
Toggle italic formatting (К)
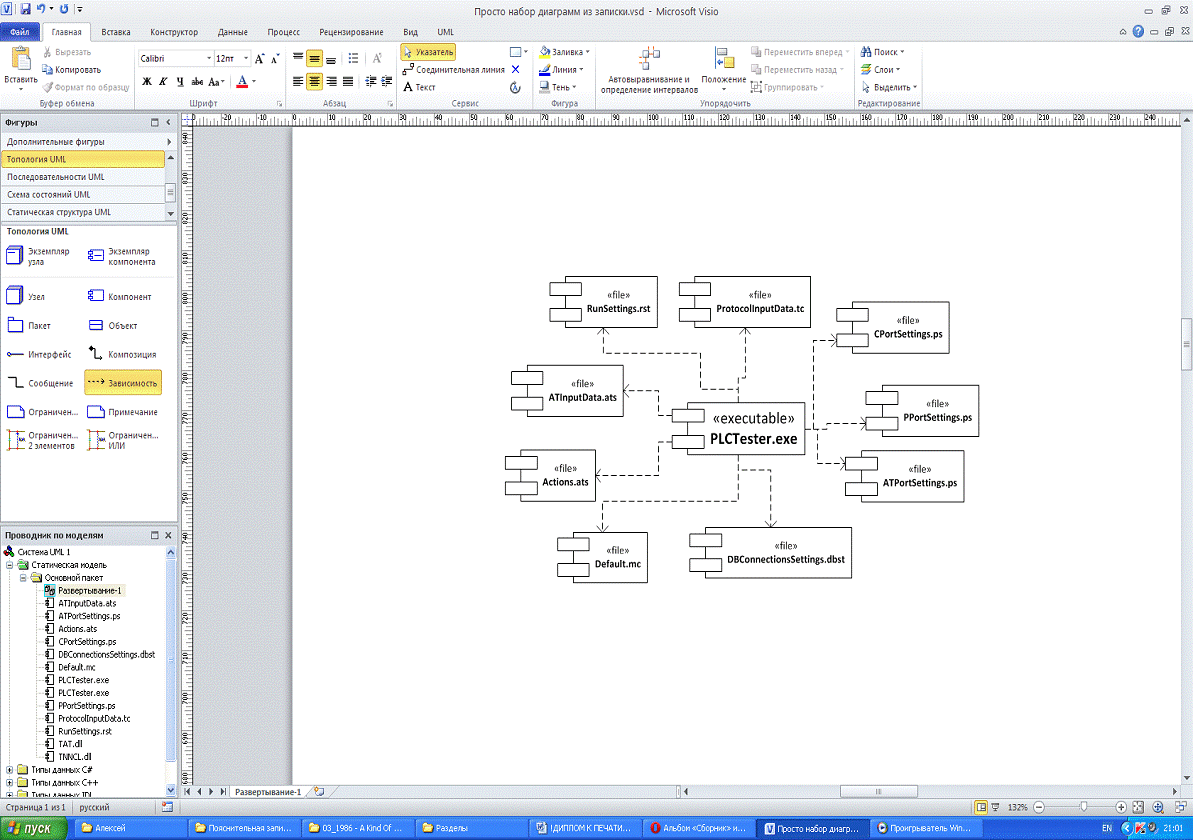click(163, 82)
